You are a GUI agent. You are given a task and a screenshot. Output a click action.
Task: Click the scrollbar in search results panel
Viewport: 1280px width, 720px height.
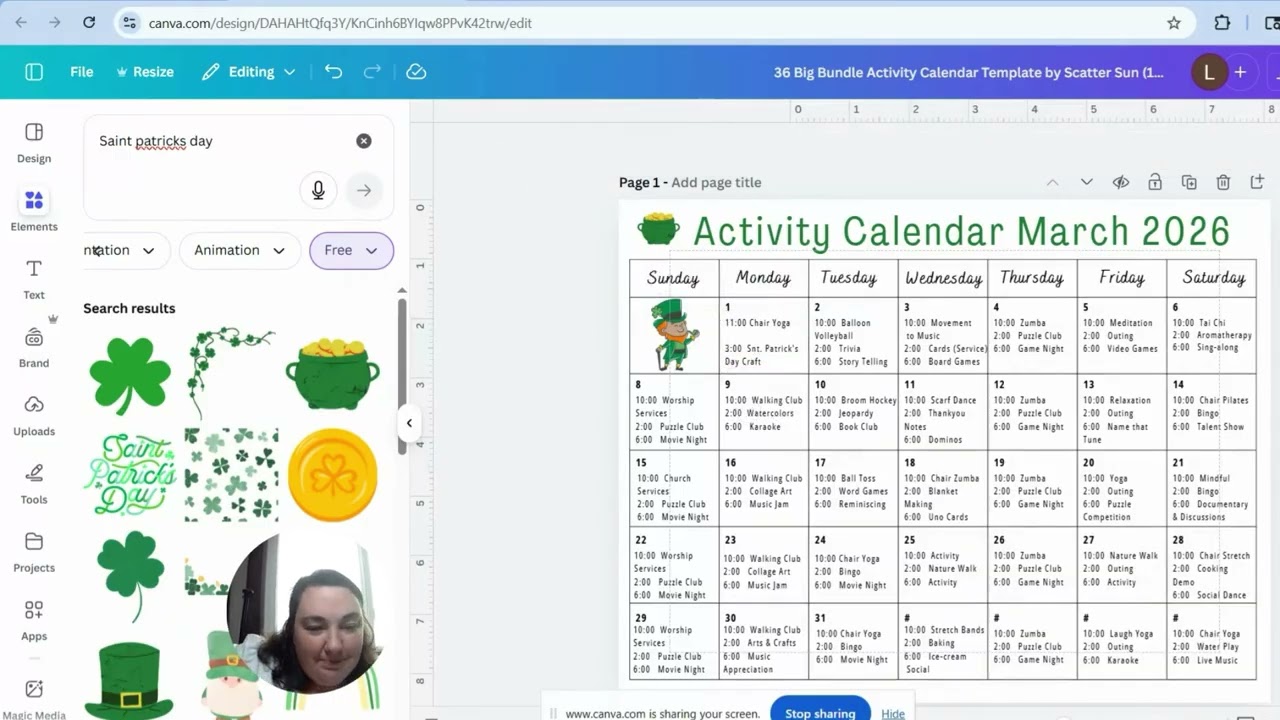pos(402,375)
